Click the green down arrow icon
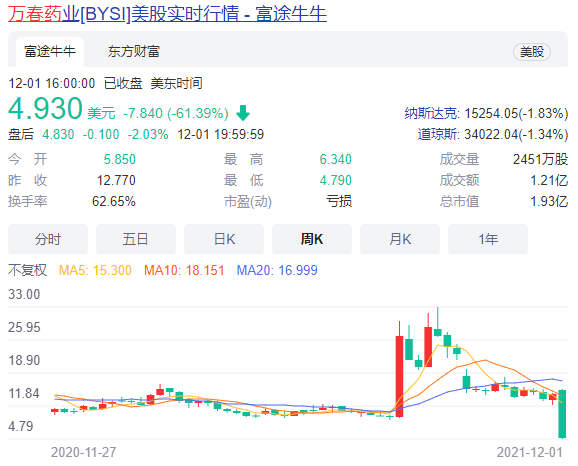This screenshot has height=466, width=578. coord(243,113)
